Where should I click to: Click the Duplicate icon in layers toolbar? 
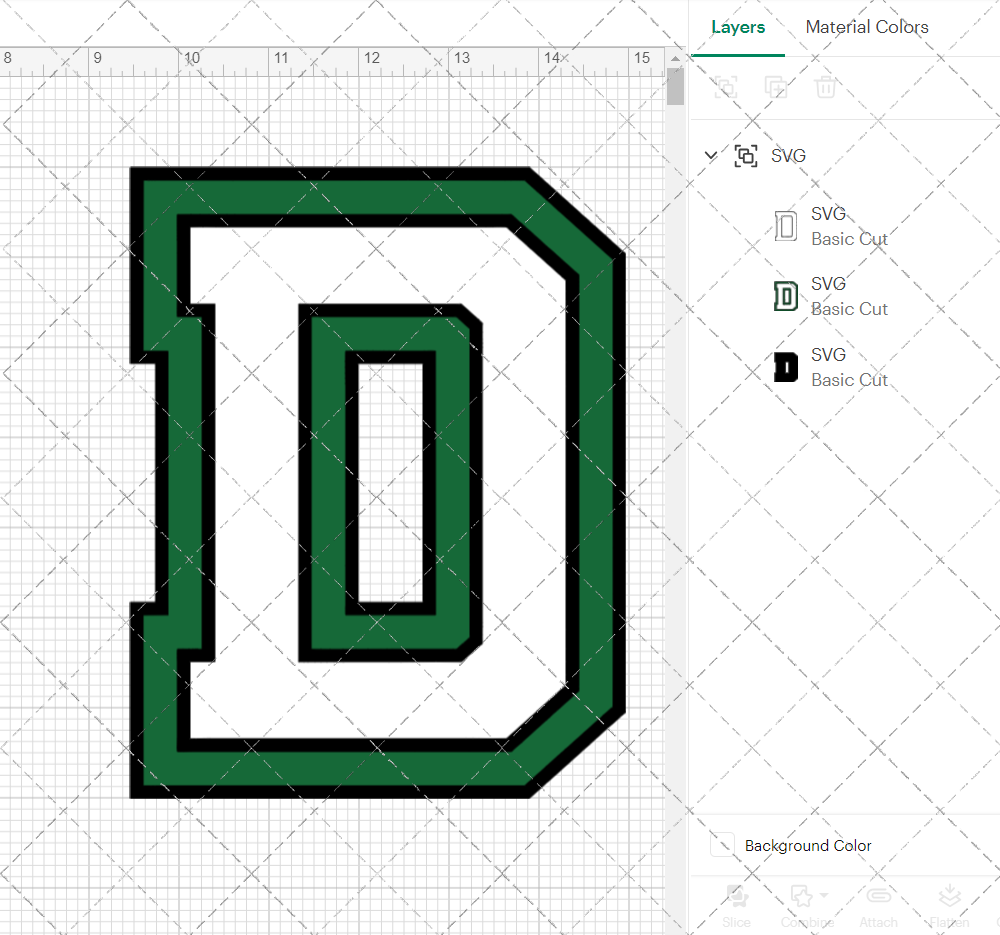point(776,86)
